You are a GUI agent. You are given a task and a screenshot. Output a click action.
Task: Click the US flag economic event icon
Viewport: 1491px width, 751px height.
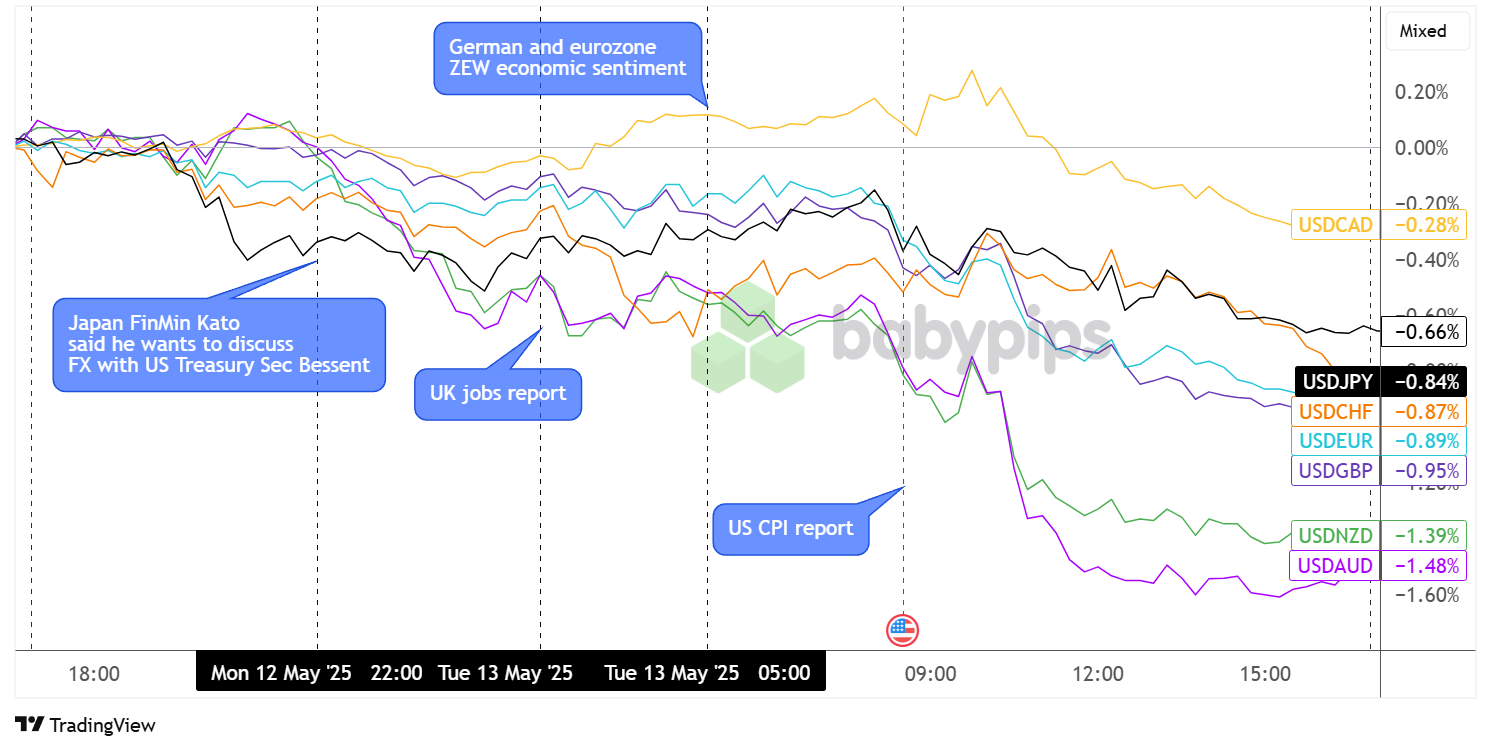pyautogui.click(x=902, y=630)
